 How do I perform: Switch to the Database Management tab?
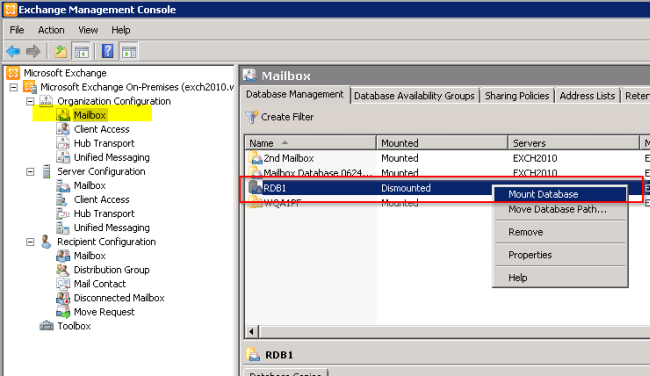point(295,95)
